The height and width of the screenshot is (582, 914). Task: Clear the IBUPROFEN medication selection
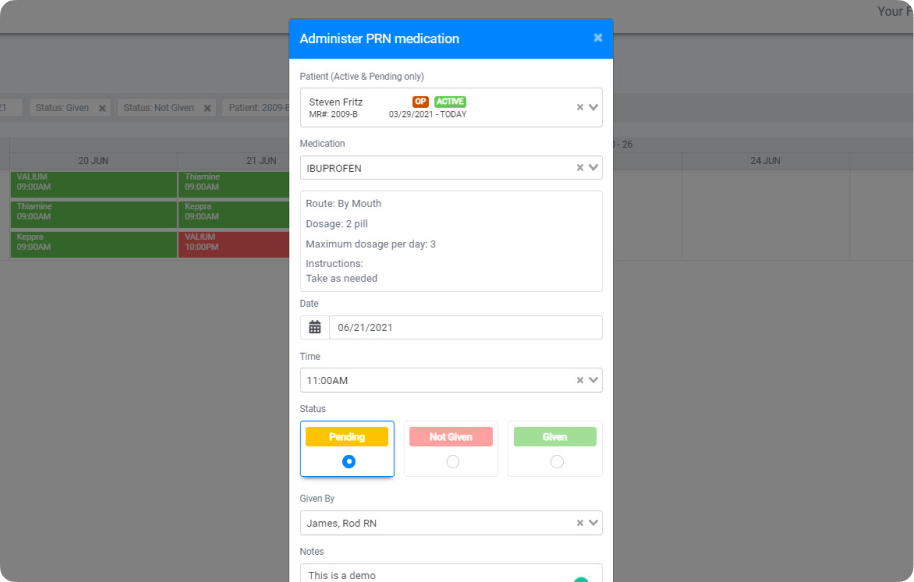(x=580, y=167)
